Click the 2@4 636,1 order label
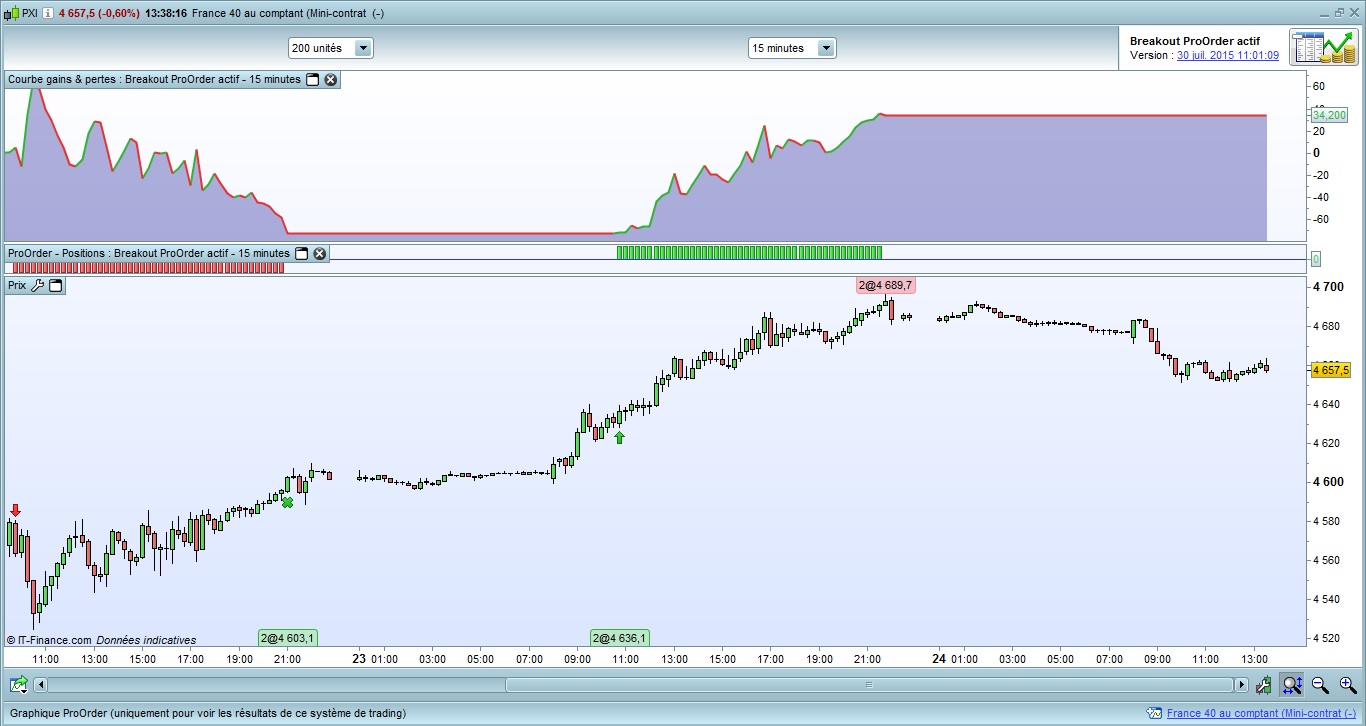This screenshot has width=1366, height=726. pos(620,638)
